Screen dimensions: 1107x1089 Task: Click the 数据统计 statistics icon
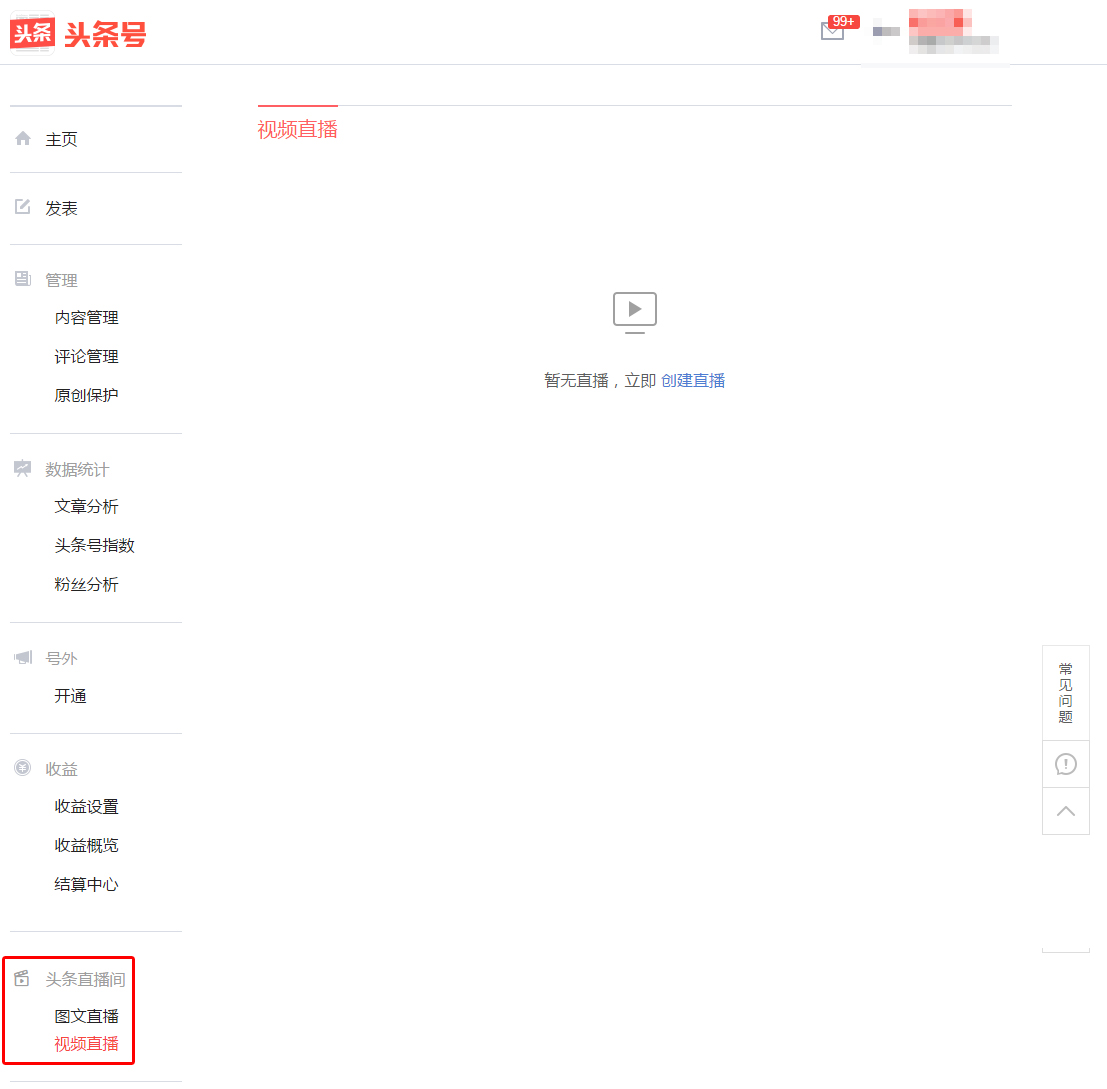point(22,468)
